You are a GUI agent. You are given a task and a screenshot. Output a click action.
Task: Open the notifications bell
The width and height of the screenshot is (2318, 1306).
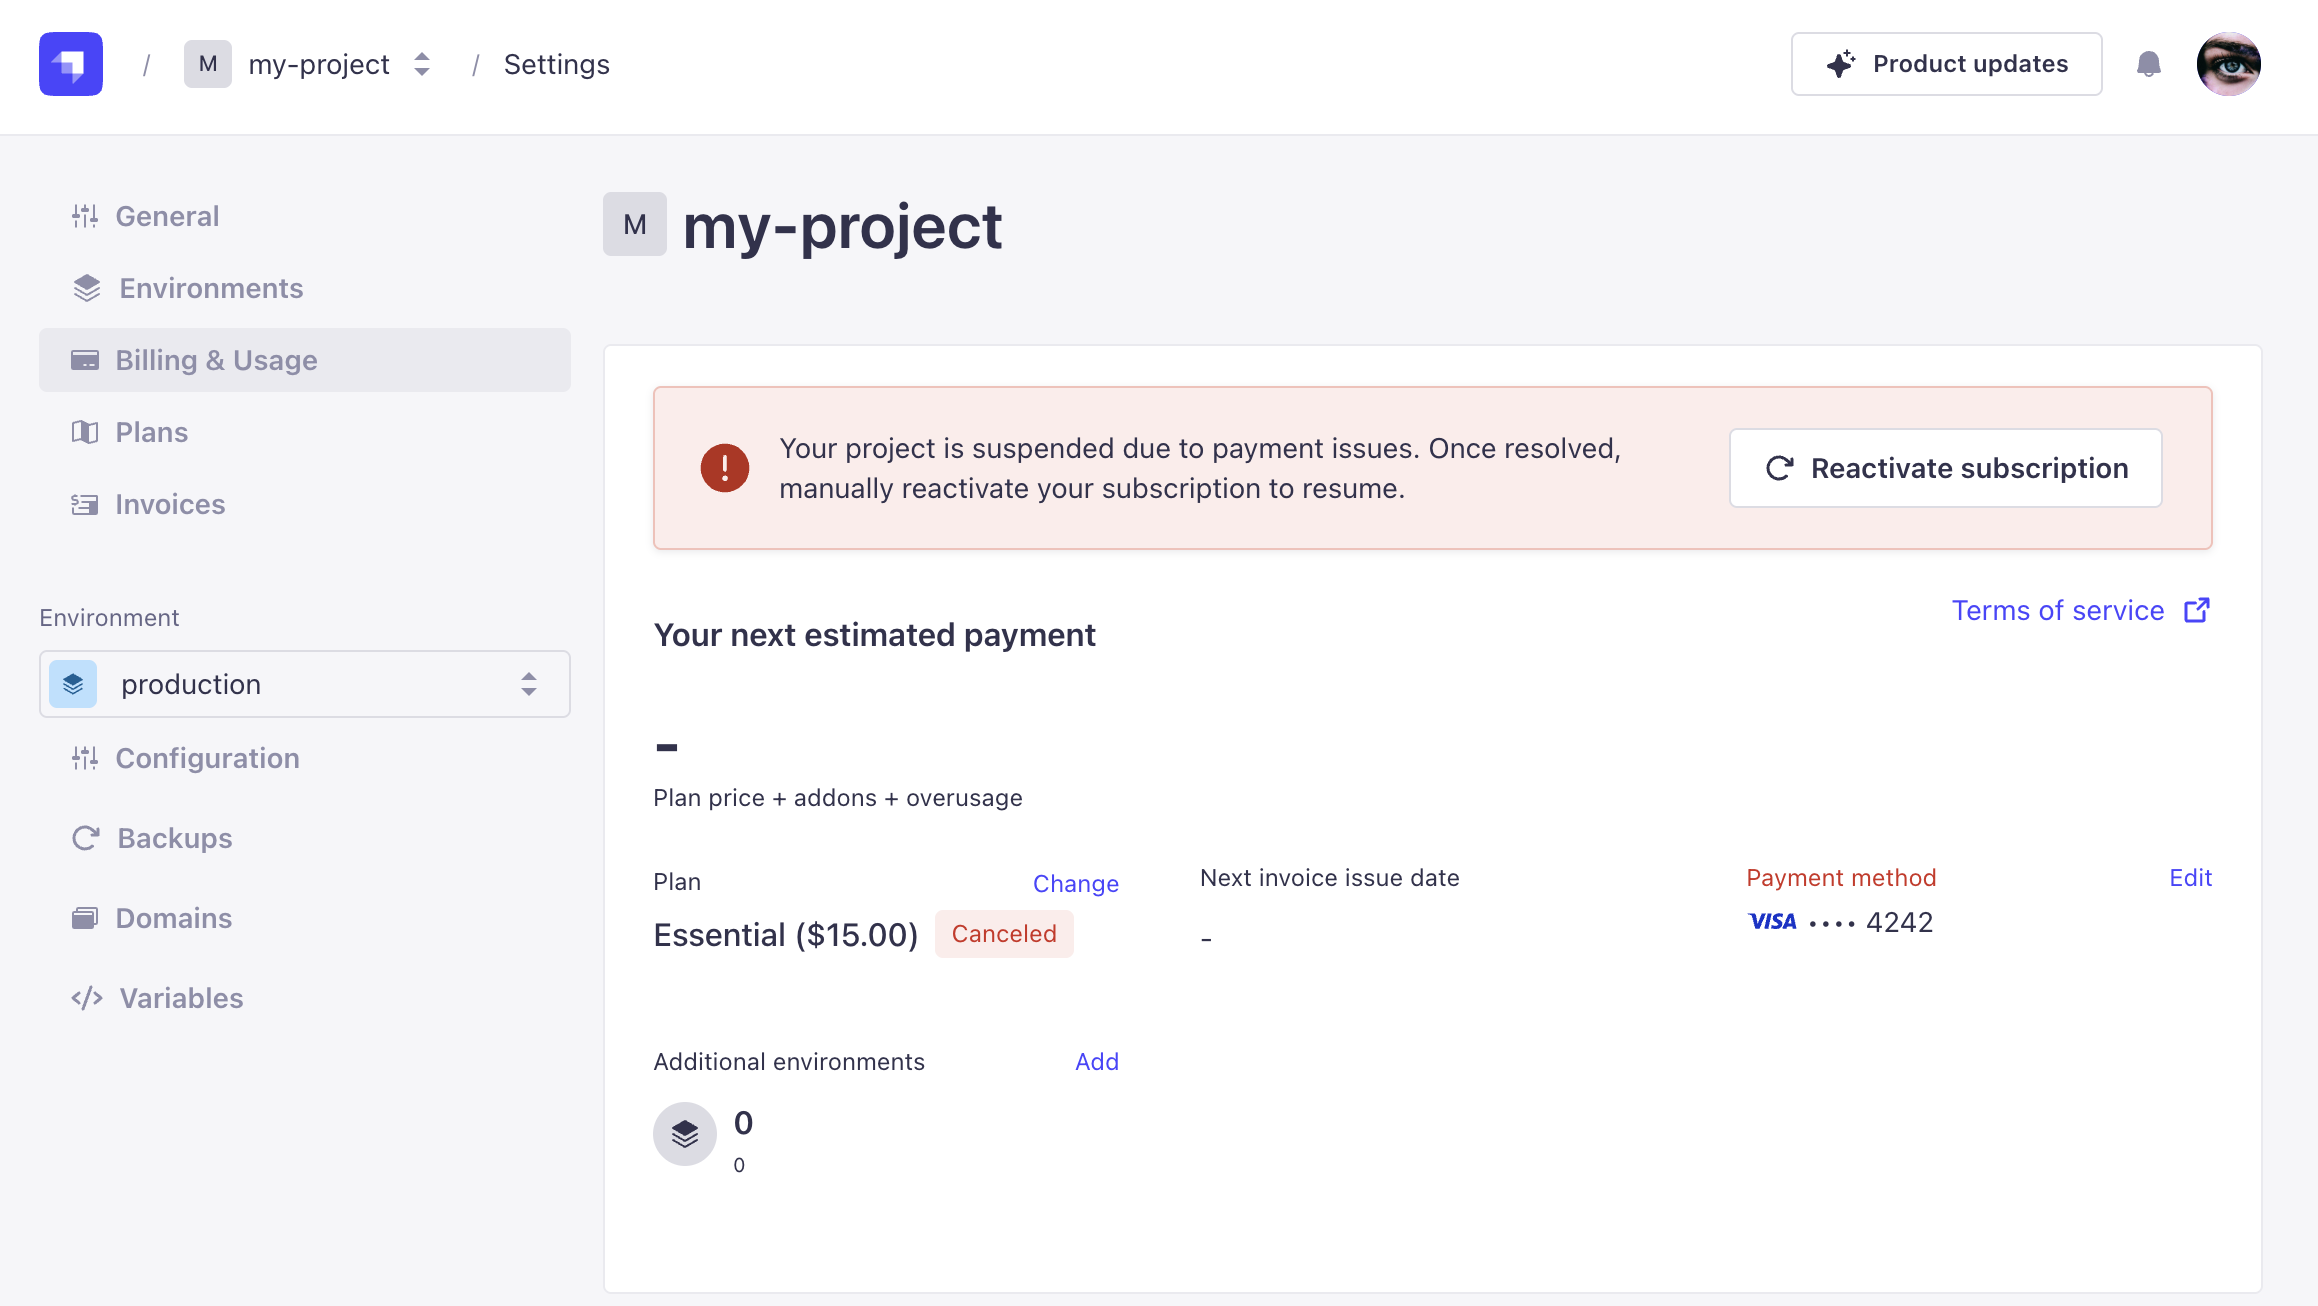[x=2148, y=64]
